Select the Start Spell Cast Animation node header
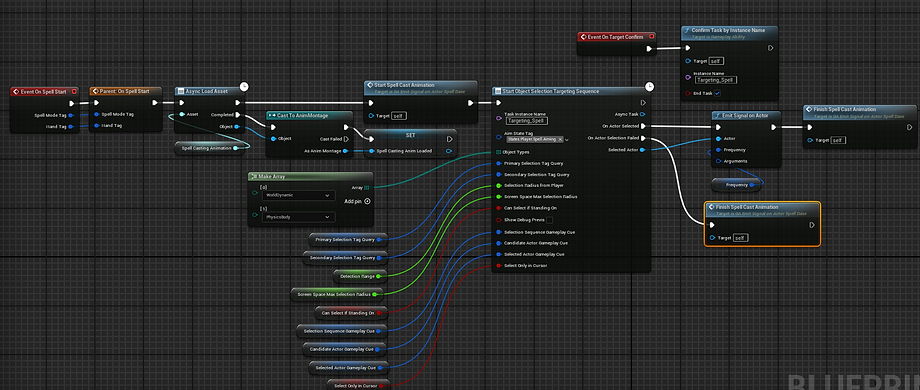Viewport: 920px width, 390px height. point(420,87)
